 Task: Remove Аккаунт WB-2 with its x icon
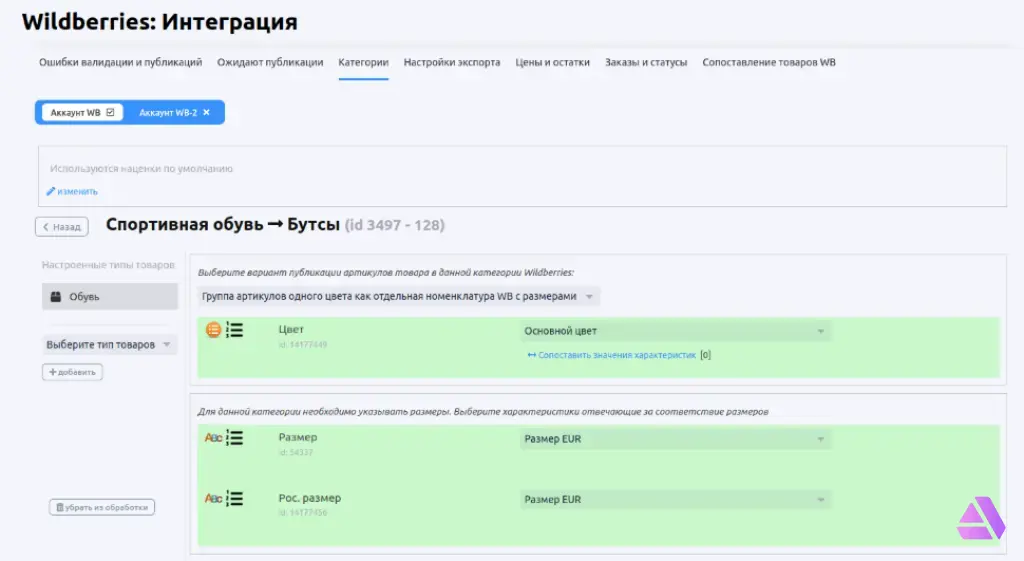(206, 112)
